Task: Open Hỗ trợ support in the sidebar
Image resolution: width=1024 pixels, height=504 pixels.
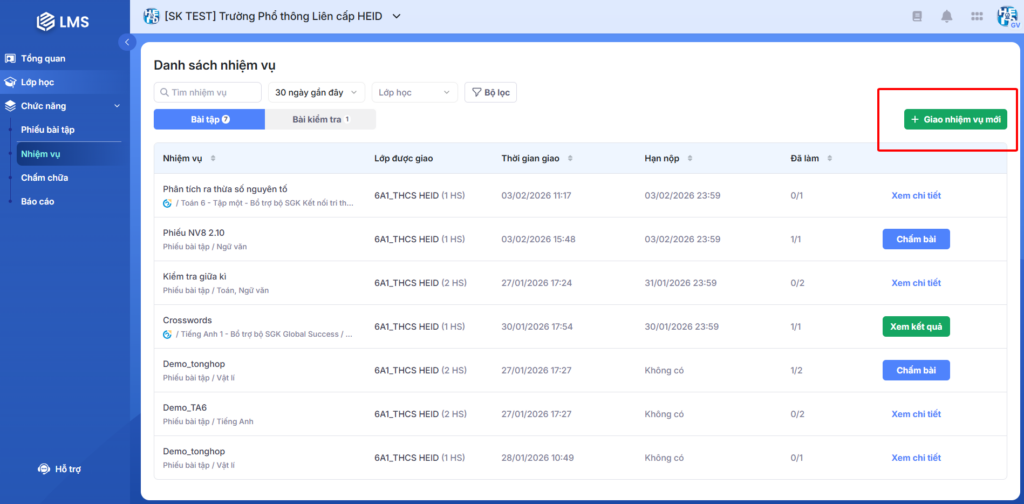Action: pos(60,468)
